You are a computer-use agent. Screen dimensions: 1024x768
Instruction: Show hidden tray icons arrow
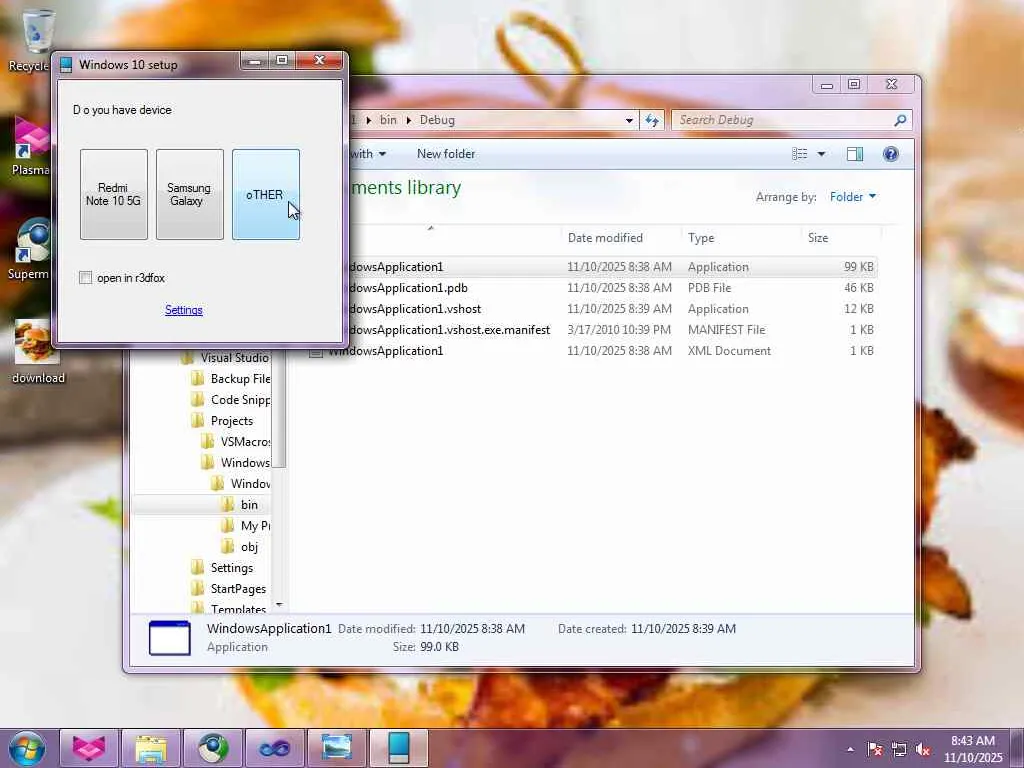click(850, 749)
